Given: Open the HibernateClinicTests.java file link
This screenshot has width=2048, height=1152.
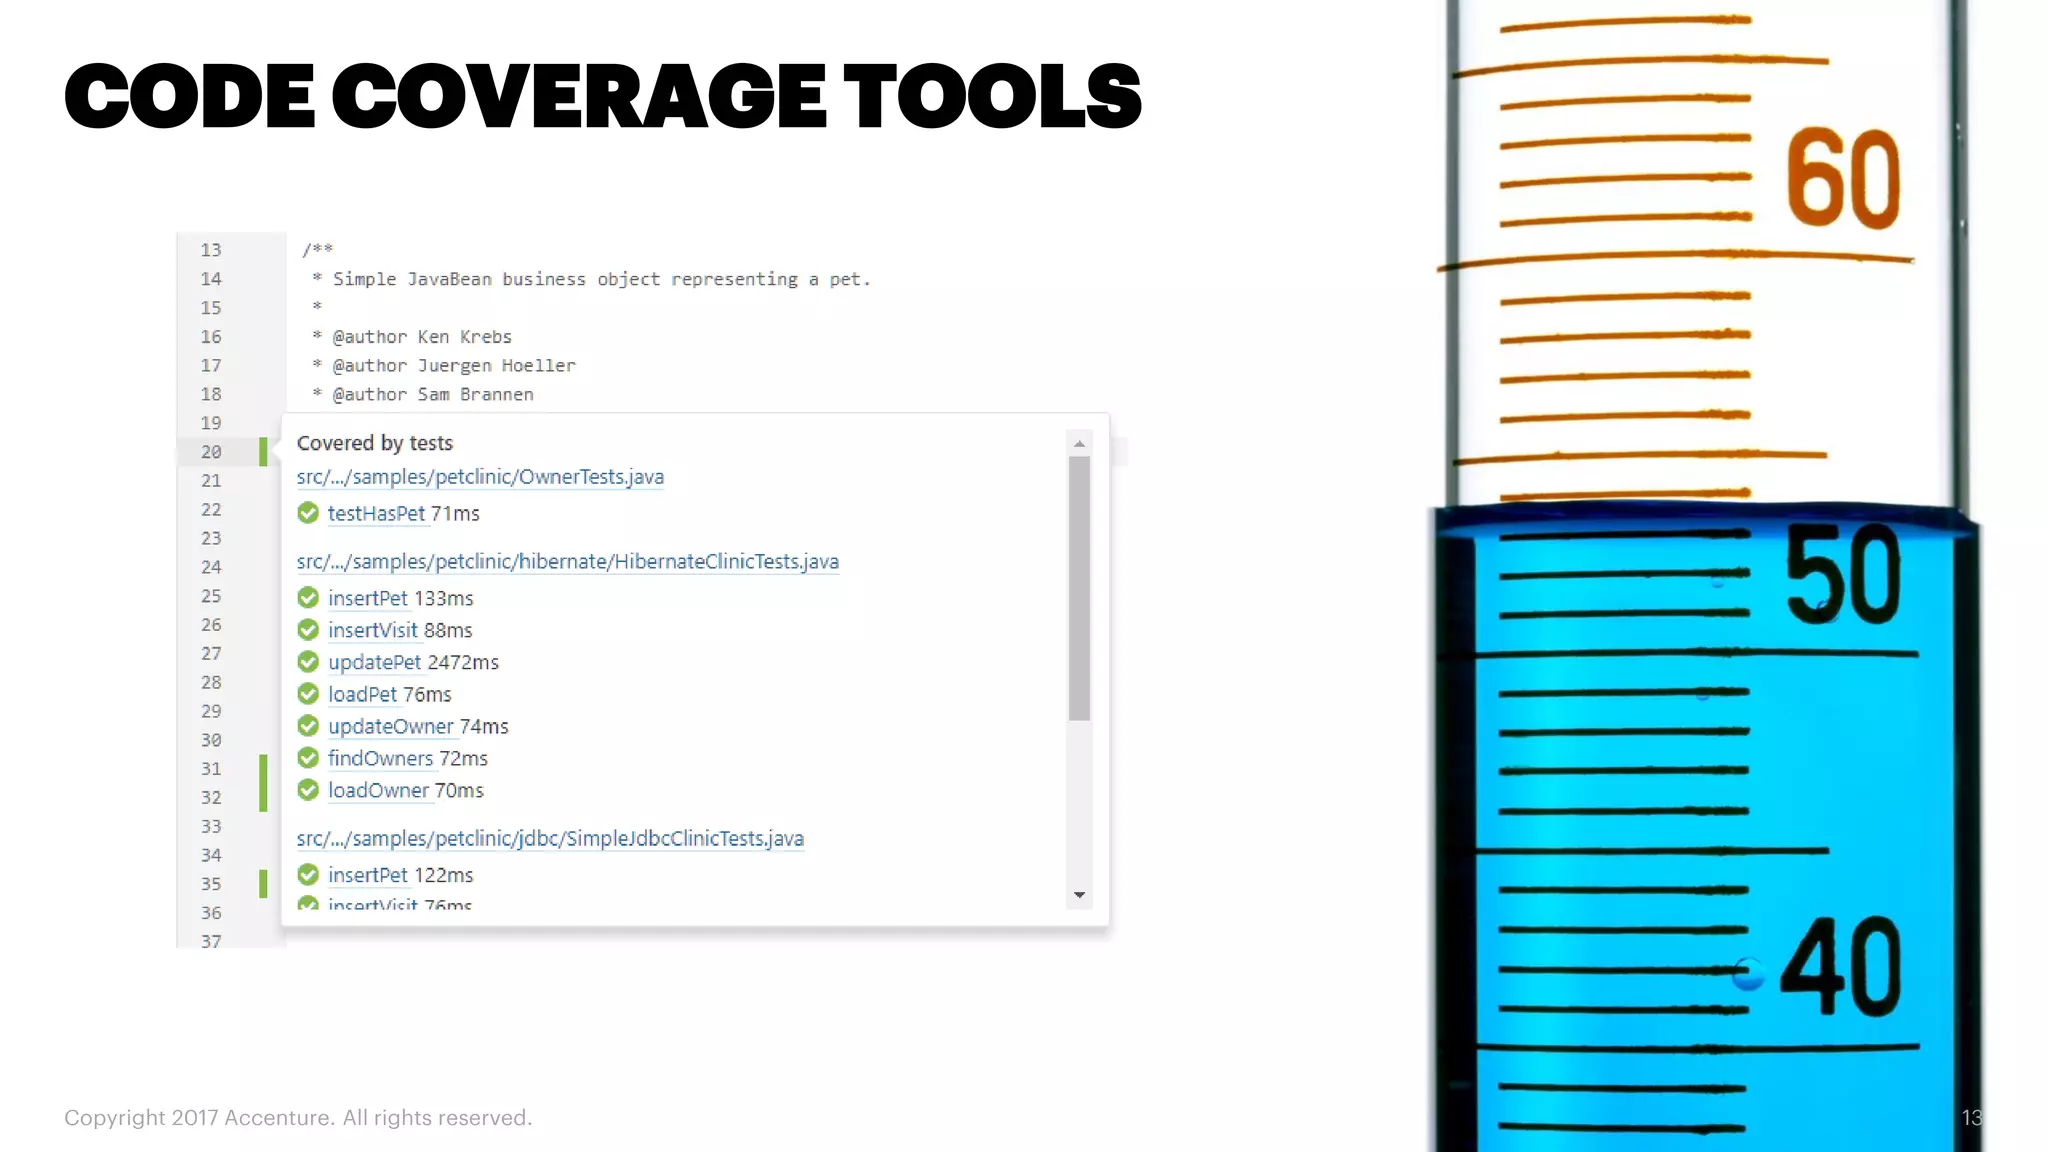Looking at the screenshot, I should click(567, 562).
